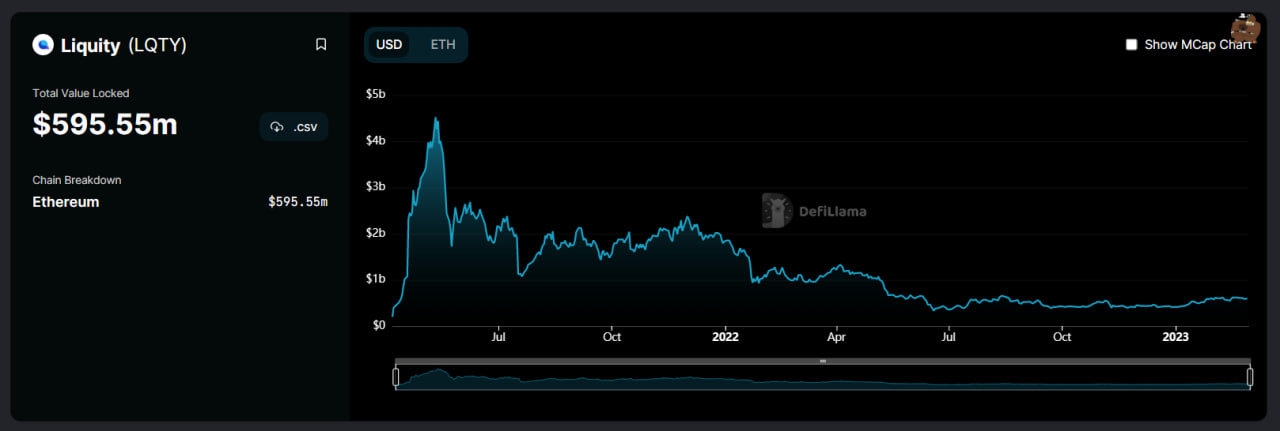Click the 2023 x-axis label
1280x431 pixels.
coord(1176,337)
